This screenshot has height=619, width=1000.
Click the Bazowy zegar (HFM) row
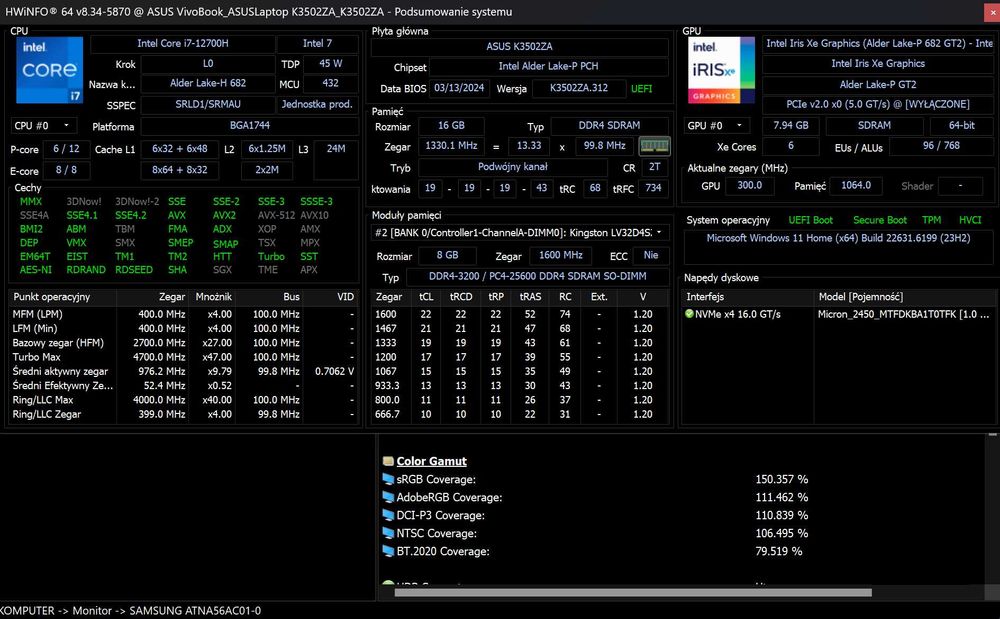tap(183, 343)
